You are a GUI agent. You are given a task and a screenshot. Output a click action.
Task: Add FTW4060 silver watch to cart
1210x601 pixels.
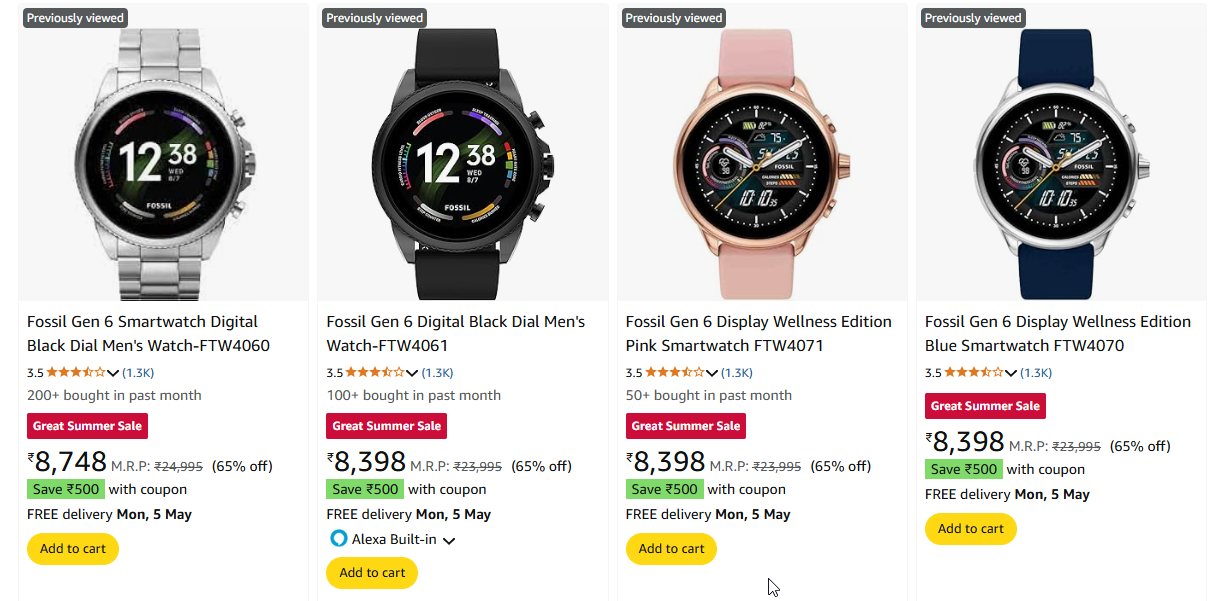73,549
